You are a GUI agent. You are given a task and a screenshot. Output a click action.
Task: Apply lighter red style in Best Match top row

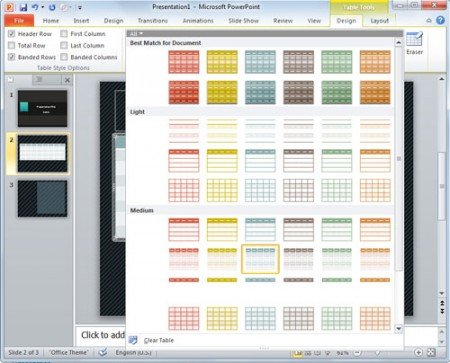pos(184,62)
